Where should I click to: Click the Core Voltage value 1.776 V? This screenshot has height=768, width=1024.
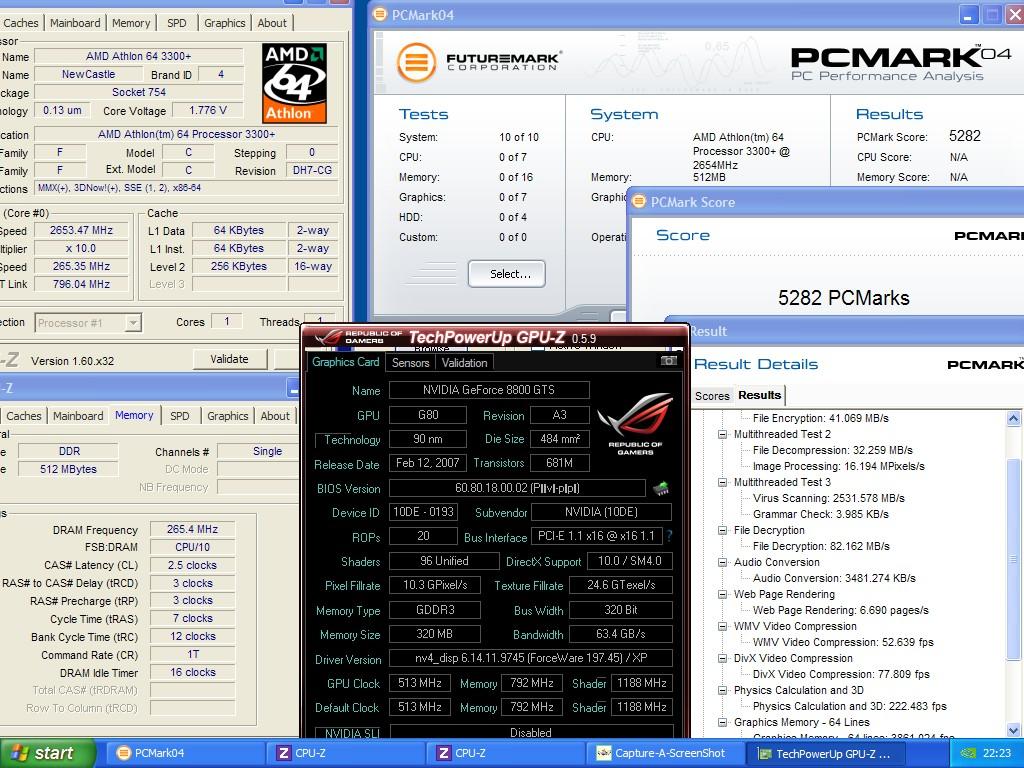tap(208, 110)
